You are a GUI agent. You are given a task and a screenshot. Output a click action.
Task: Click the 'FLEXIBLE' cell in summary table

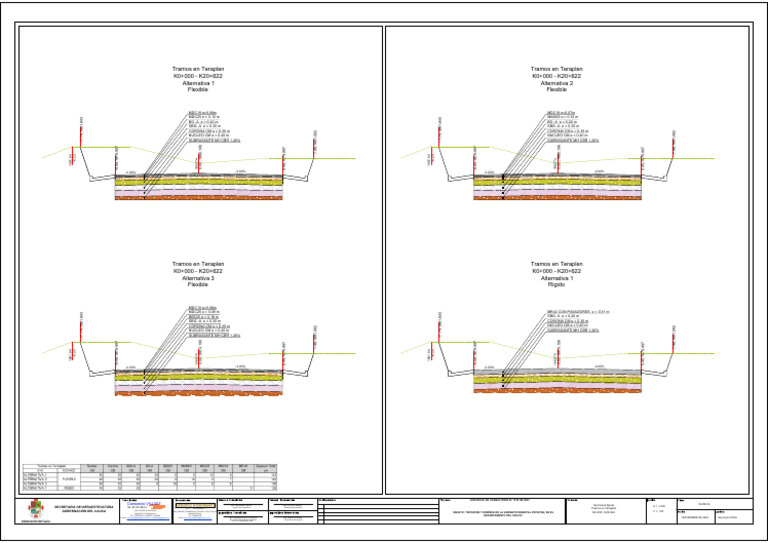[x=69, y=479]
